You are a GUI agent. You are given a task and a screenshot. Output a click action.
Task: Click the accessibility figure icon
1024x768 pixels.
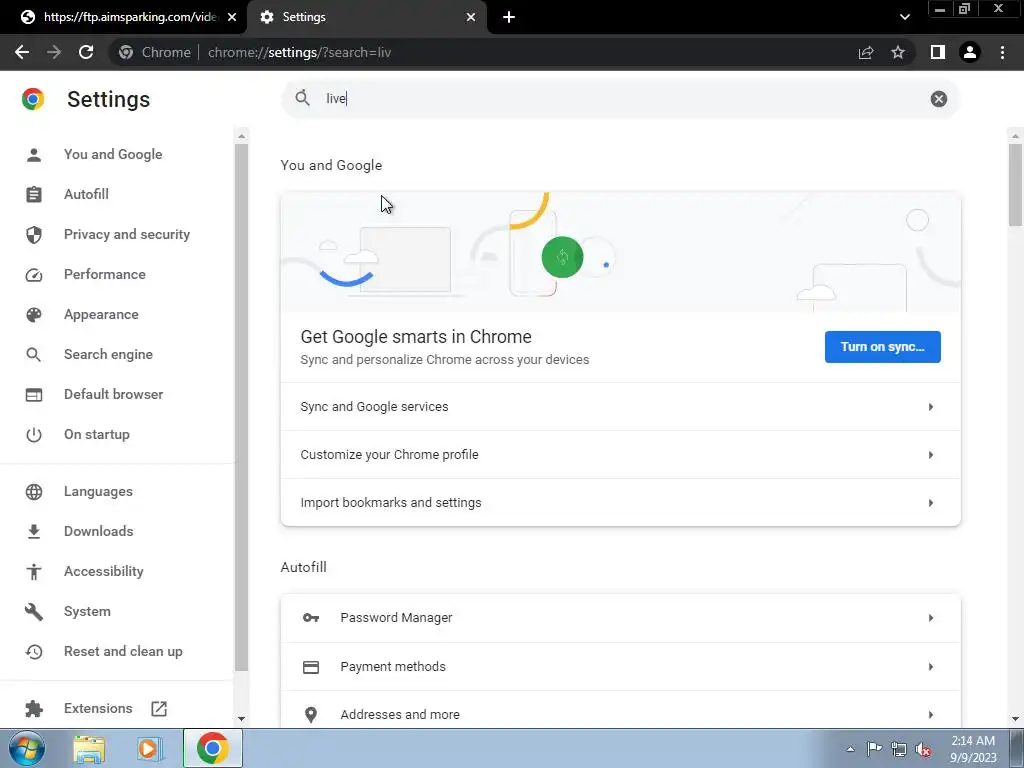tap(34, 571)
